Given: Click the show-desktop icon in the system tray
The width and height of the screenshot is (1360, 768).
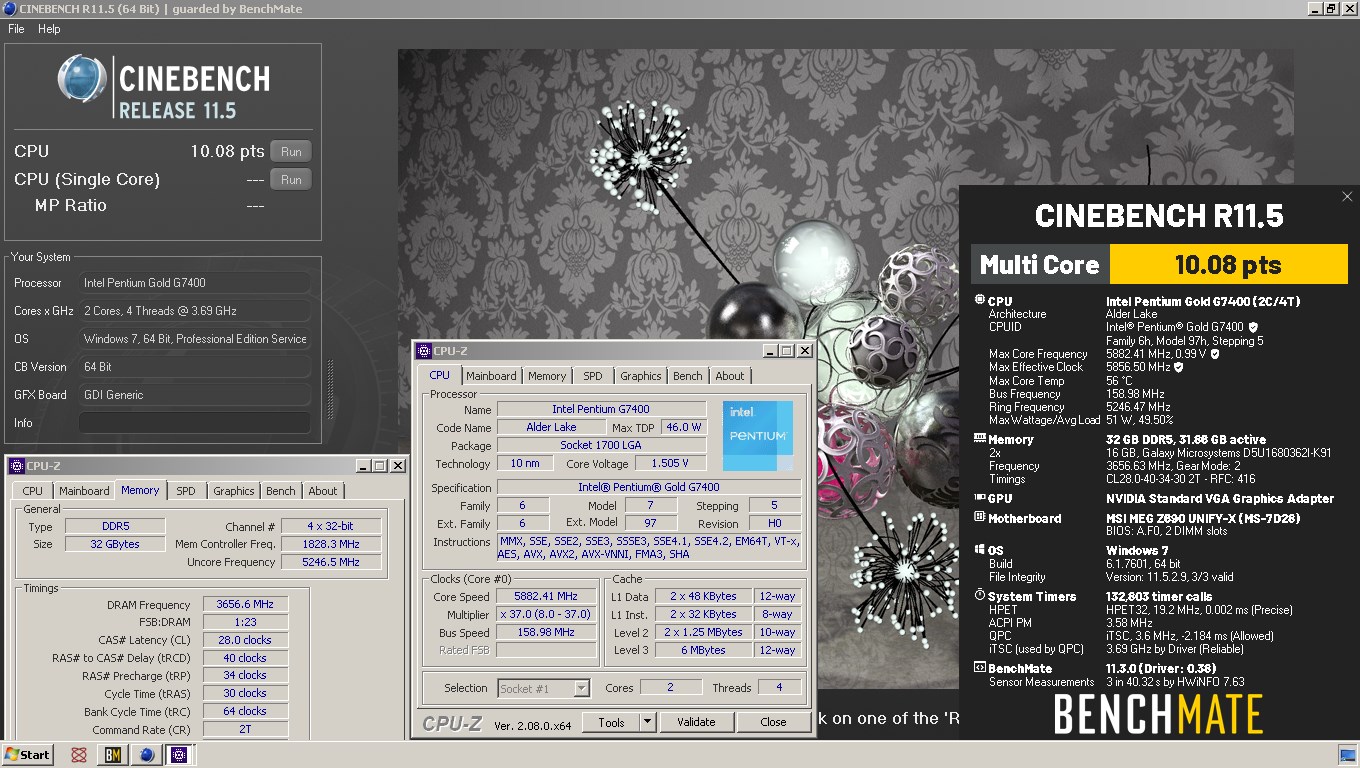Looking at the screenshot, I should click(1346, 755).
